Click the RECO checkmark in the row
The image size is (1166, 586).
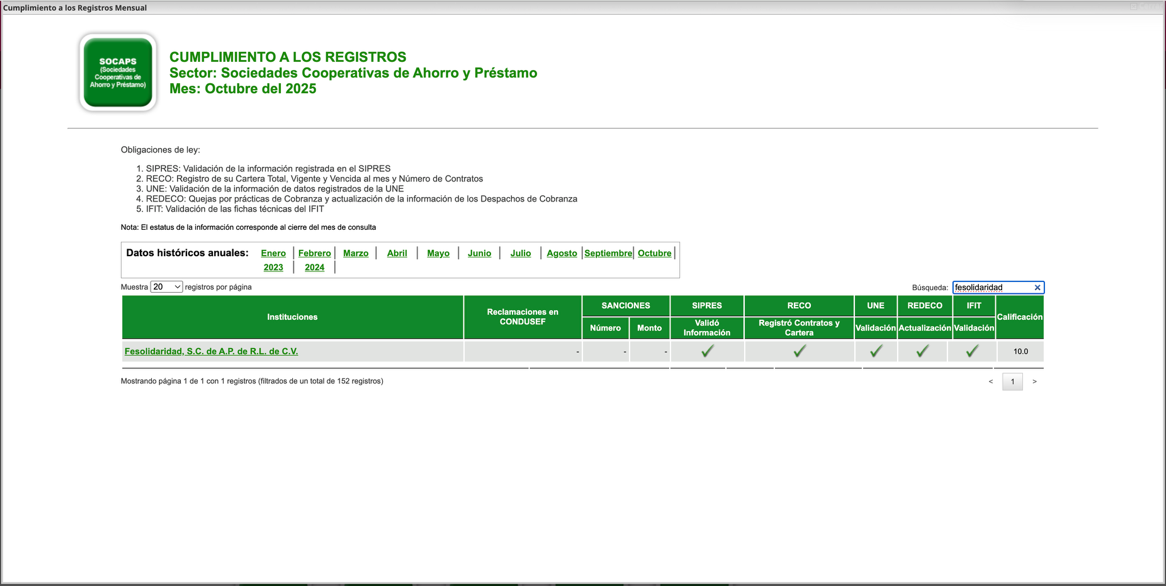click(x=799, y=351)
